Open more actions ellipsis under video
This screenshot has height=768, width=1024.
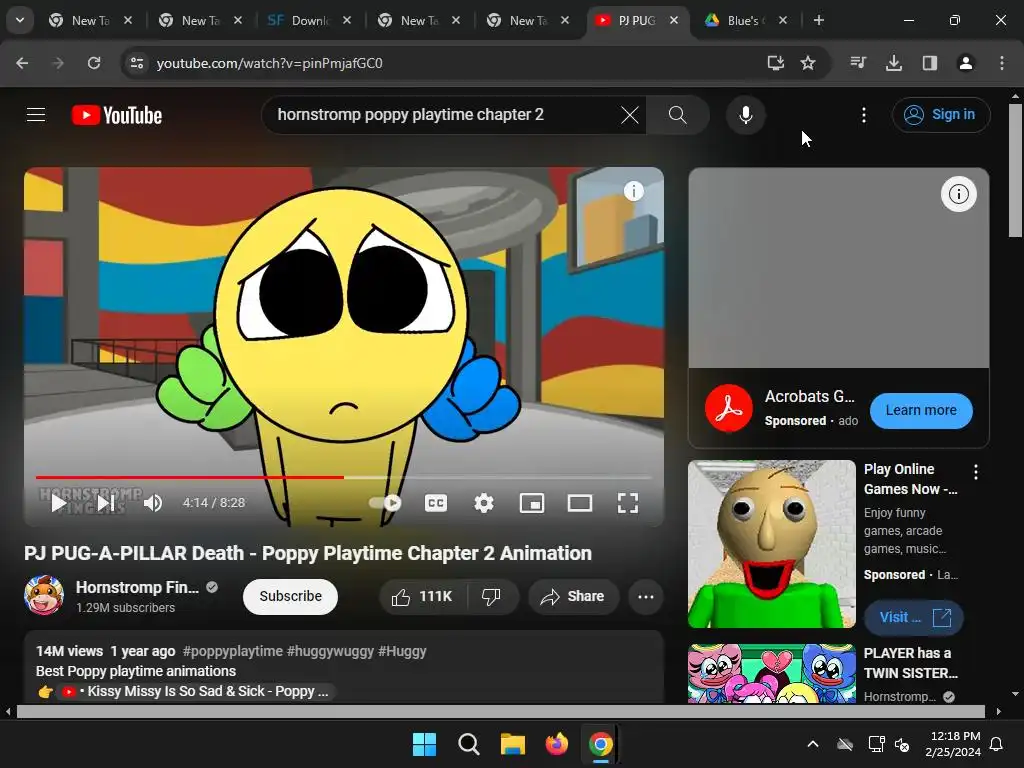coord(646,596)
